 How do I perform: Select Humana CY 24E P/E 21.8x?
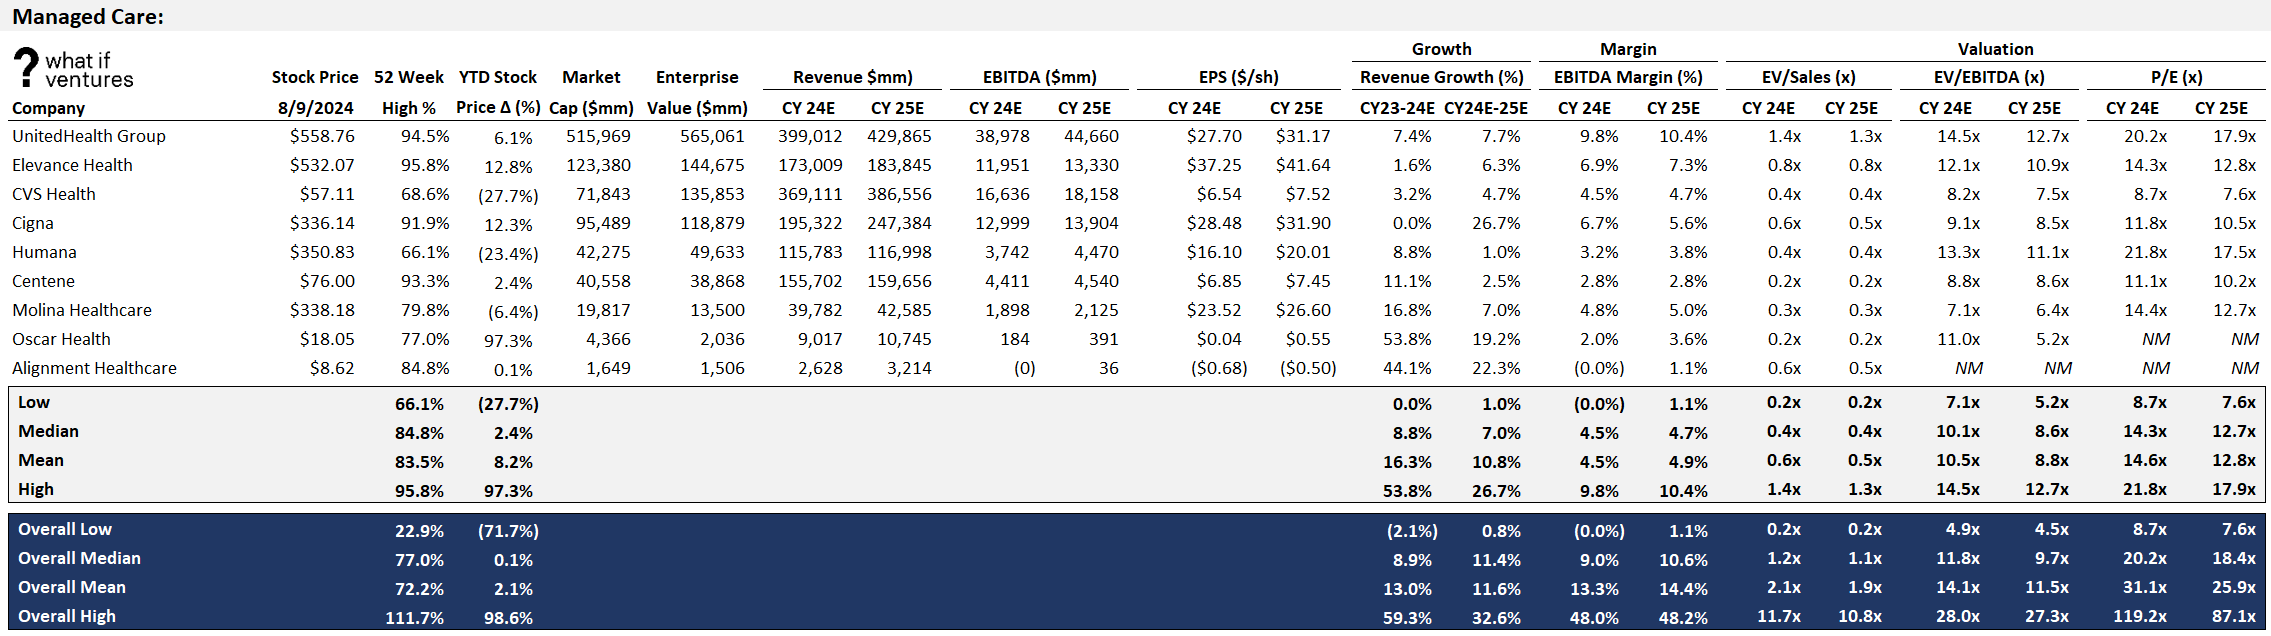[x=2145, y=252]
